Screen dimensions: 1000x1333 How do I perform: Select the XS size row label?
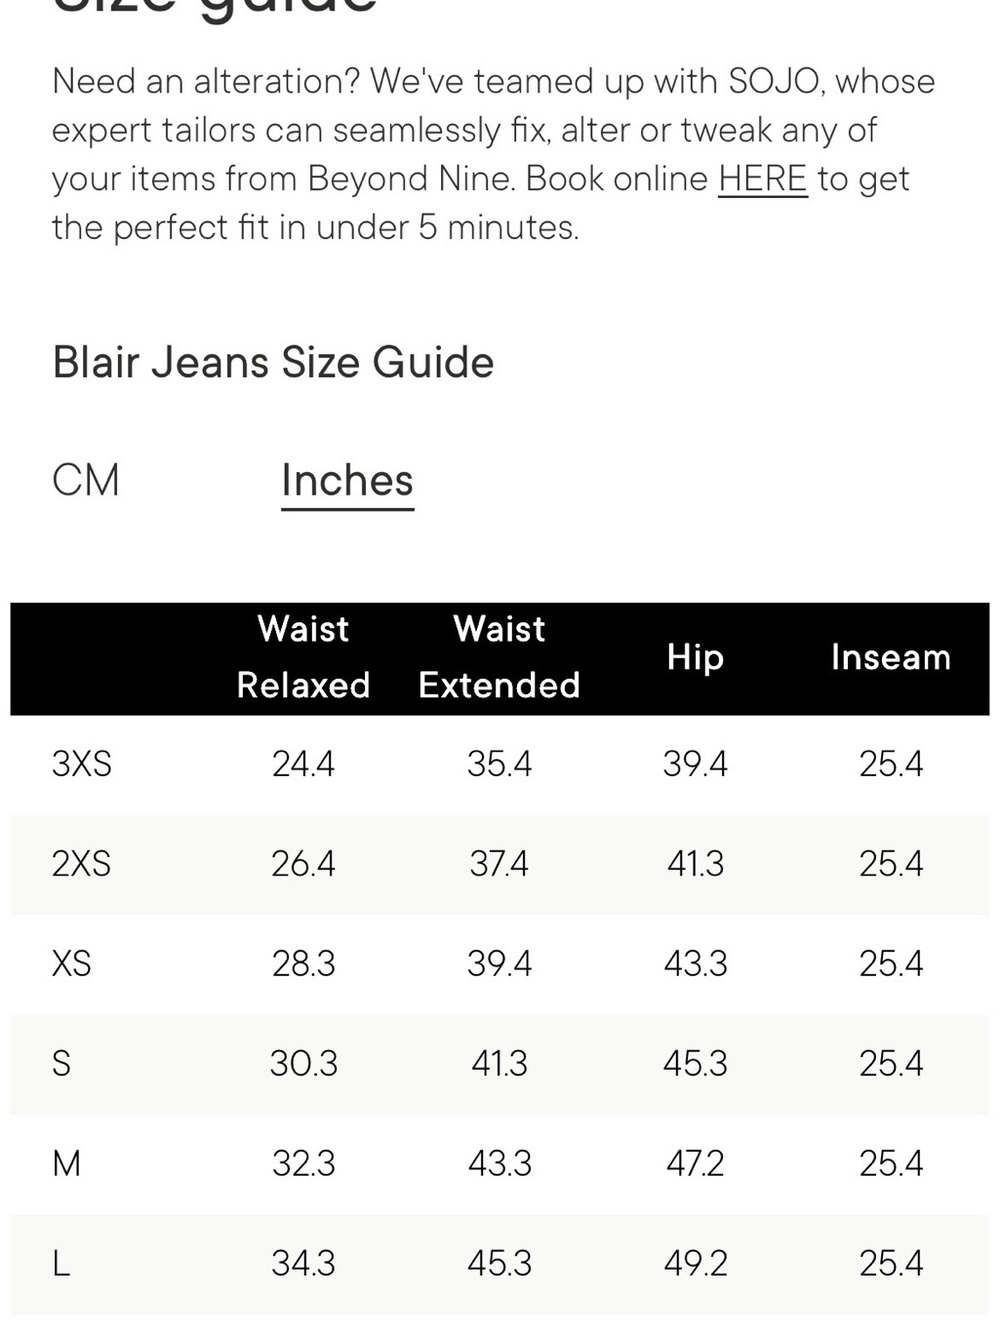tap(71, 964)
